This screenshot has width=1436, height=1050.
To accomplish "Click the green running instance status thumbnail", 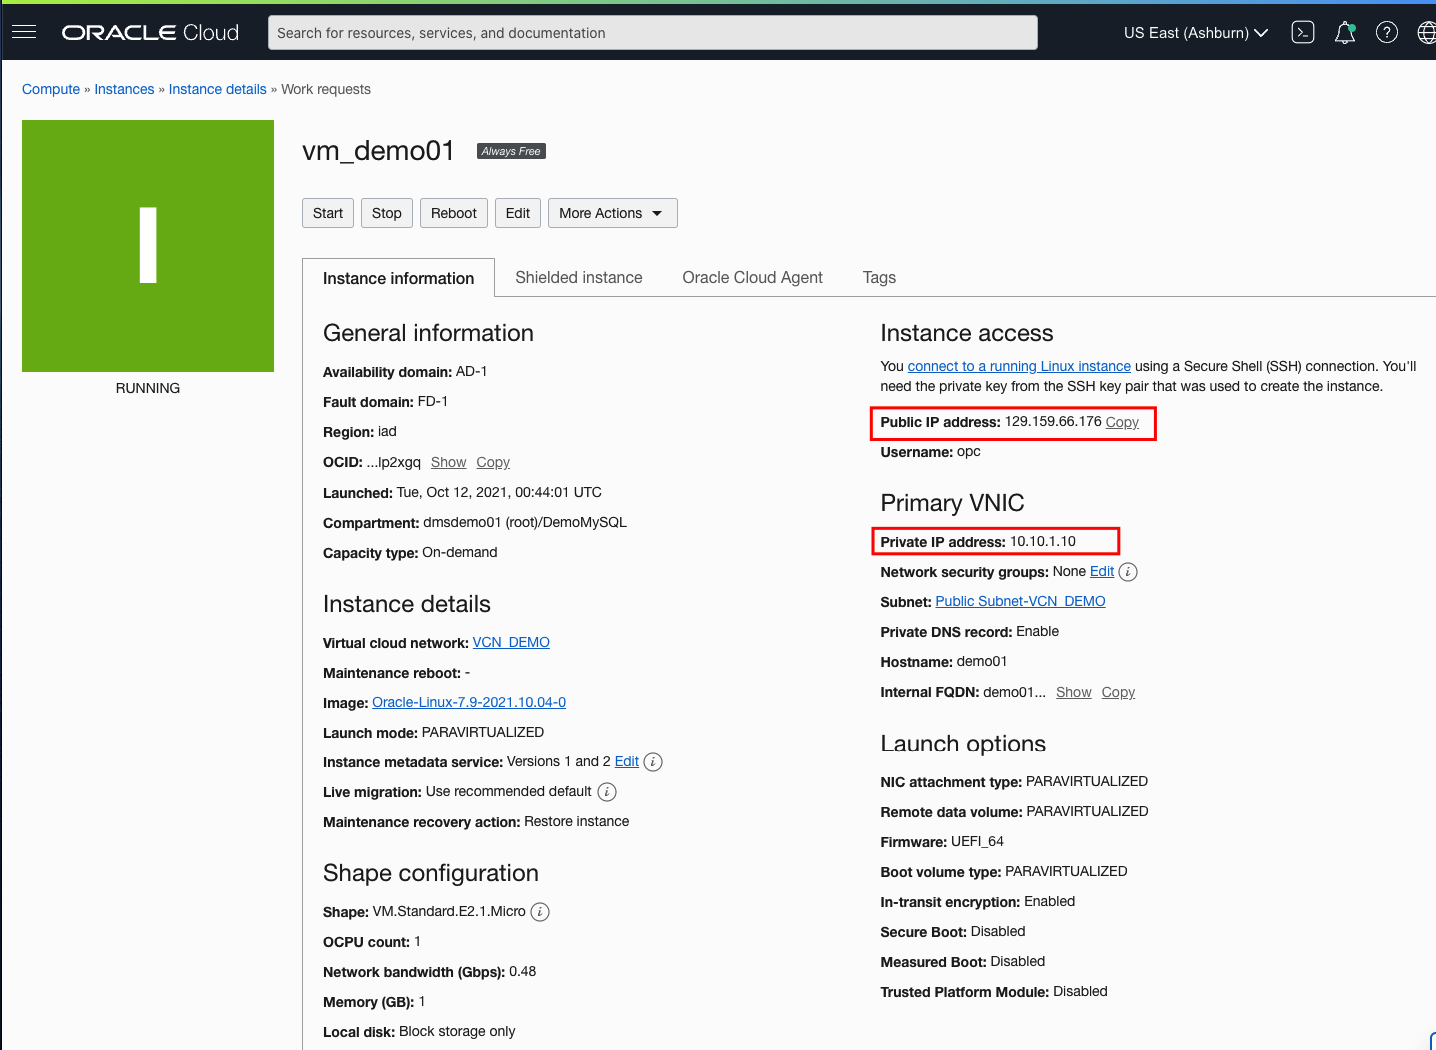I will 148,246.
